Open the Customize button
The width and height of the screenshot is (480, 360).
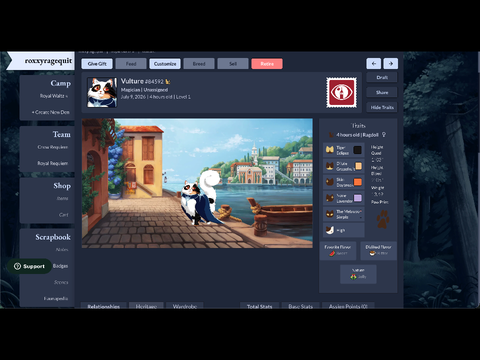pyautogui.click(x=165, y=64)
